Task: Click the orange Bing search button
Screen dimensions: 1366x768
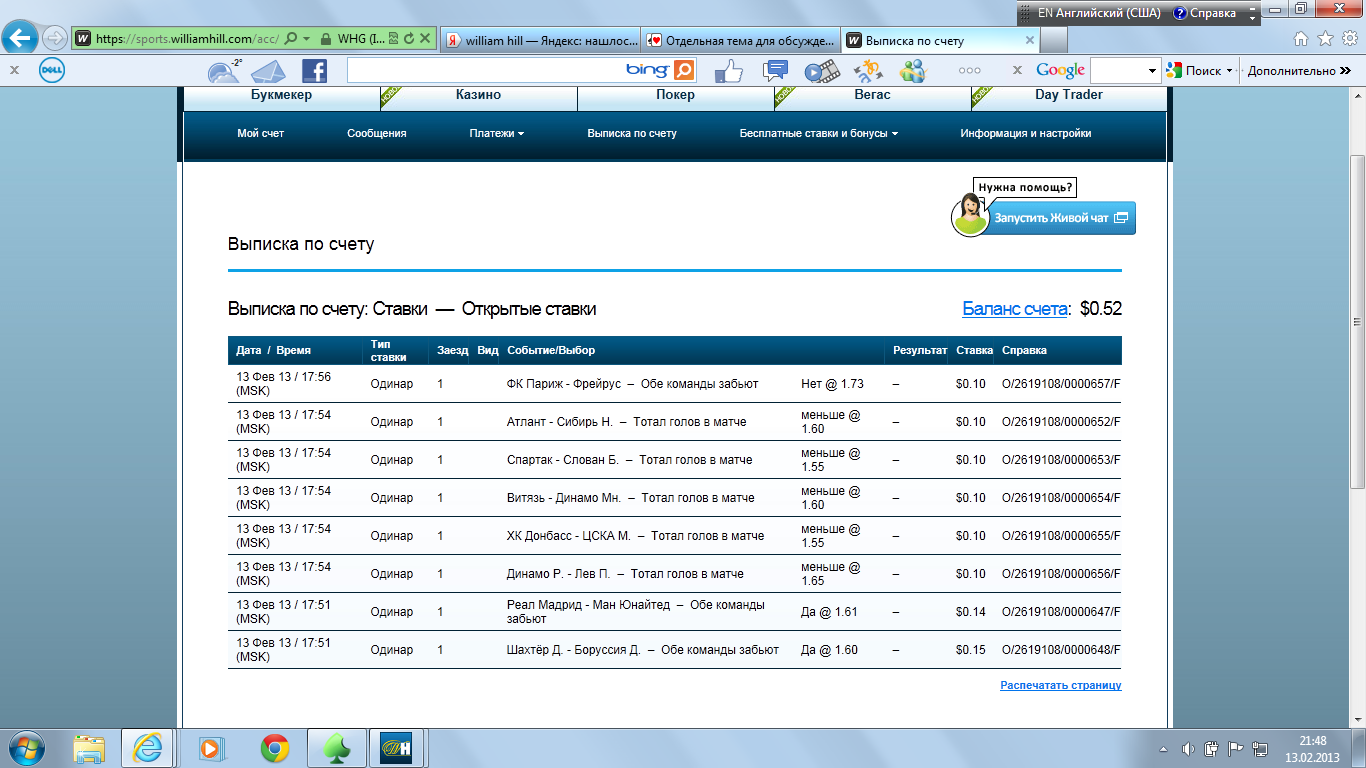Action: (x=684, y=70)
